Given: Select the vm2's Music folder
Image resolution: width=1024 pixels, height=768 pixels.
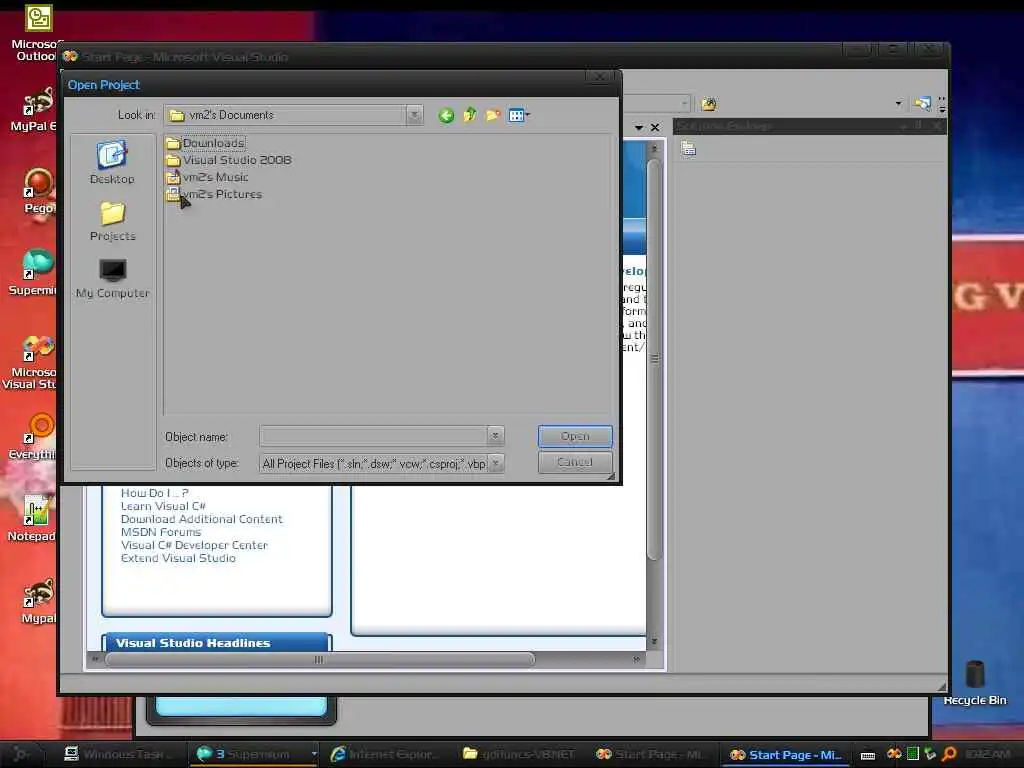Looking at the screenshot, I should click(x=207, y=177).
